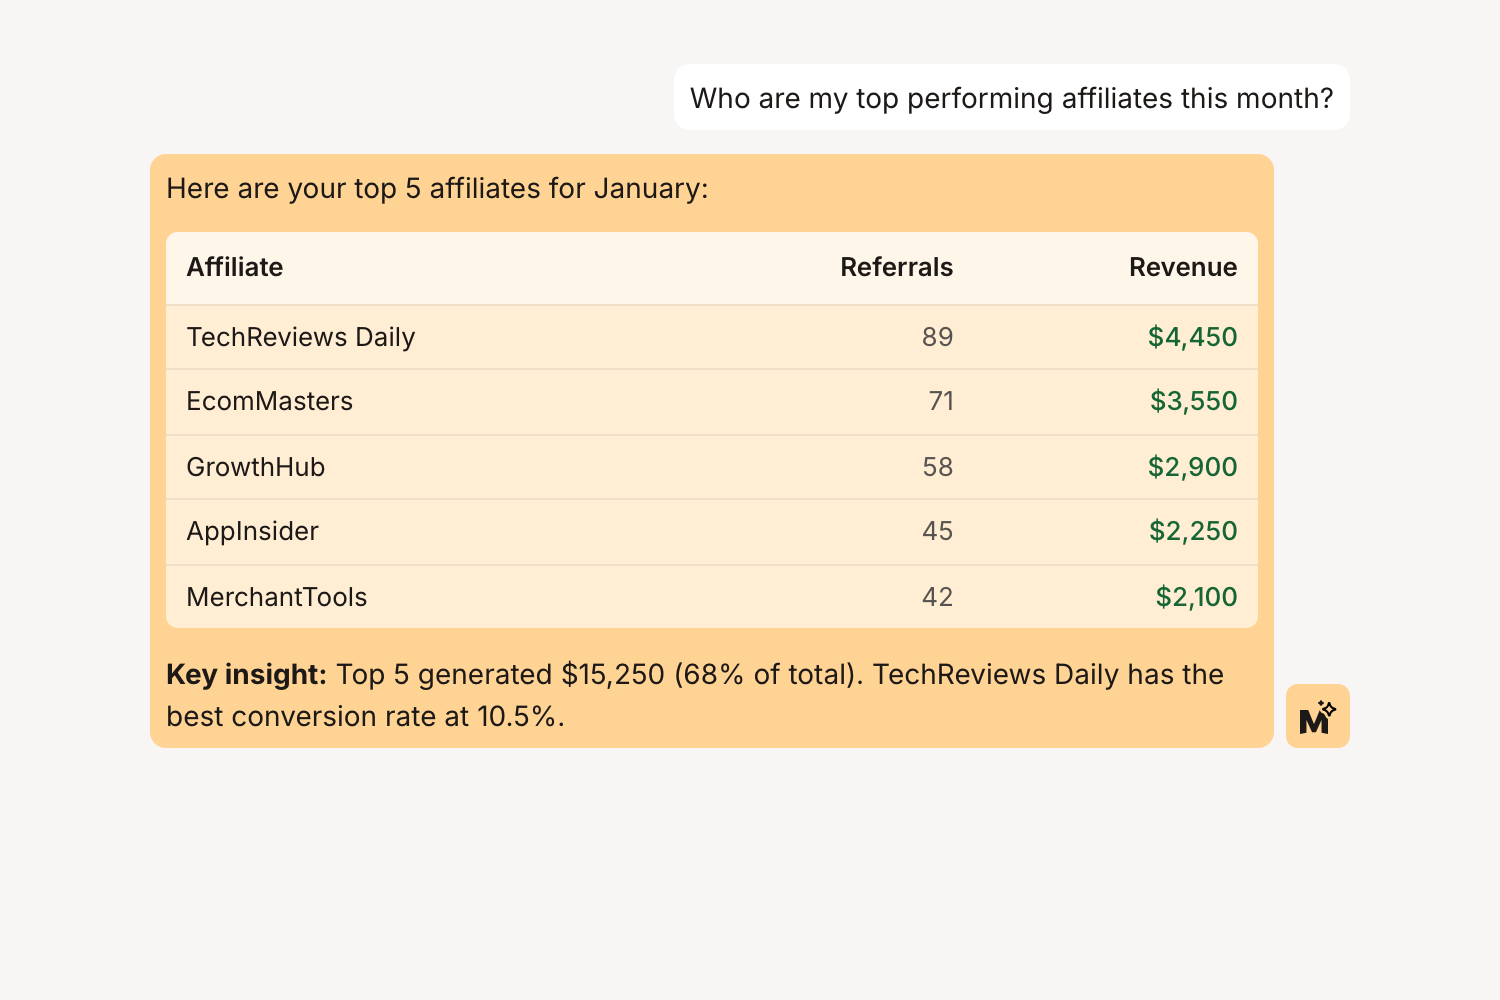Select the $2,900 revenue figure
Image resolution: width=1500 pixels, height=1000 pixels.
1193,466
